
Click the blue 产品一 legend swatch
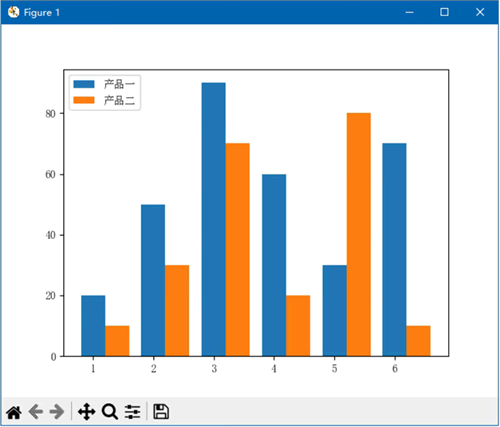[84, 84]
